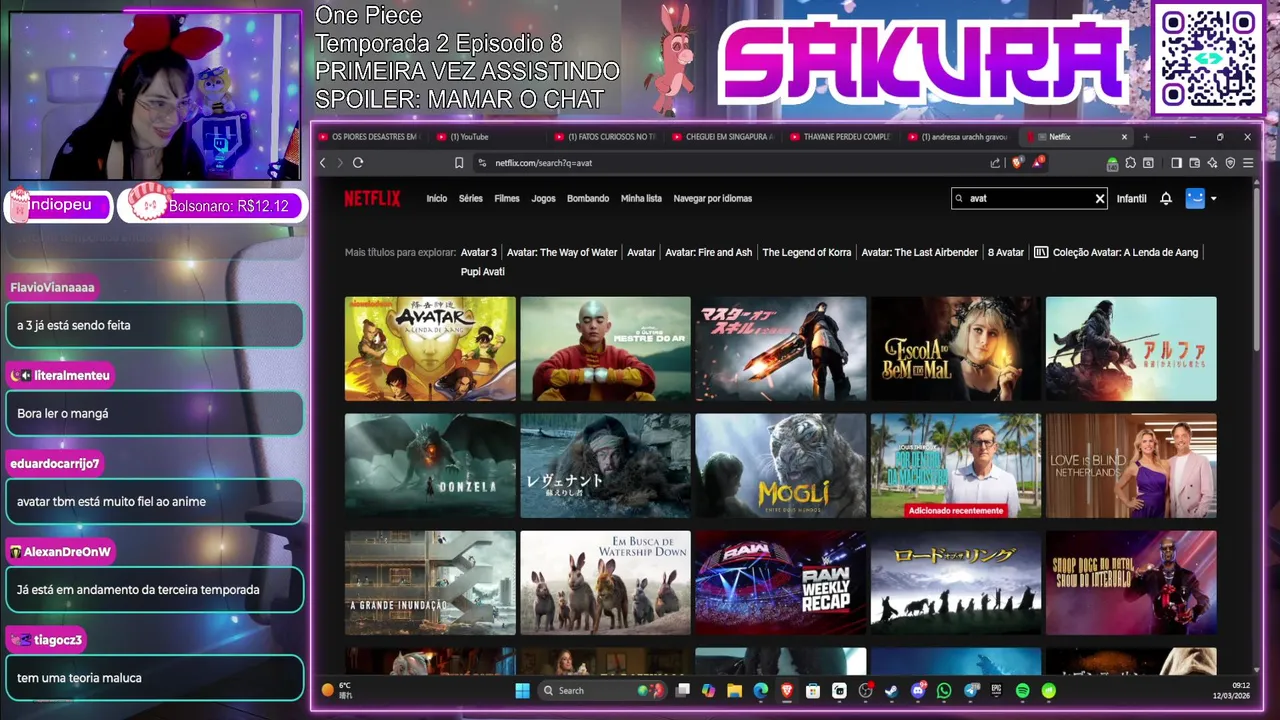Open Epic Games launcher on taskbar

[x=997, y=690]
